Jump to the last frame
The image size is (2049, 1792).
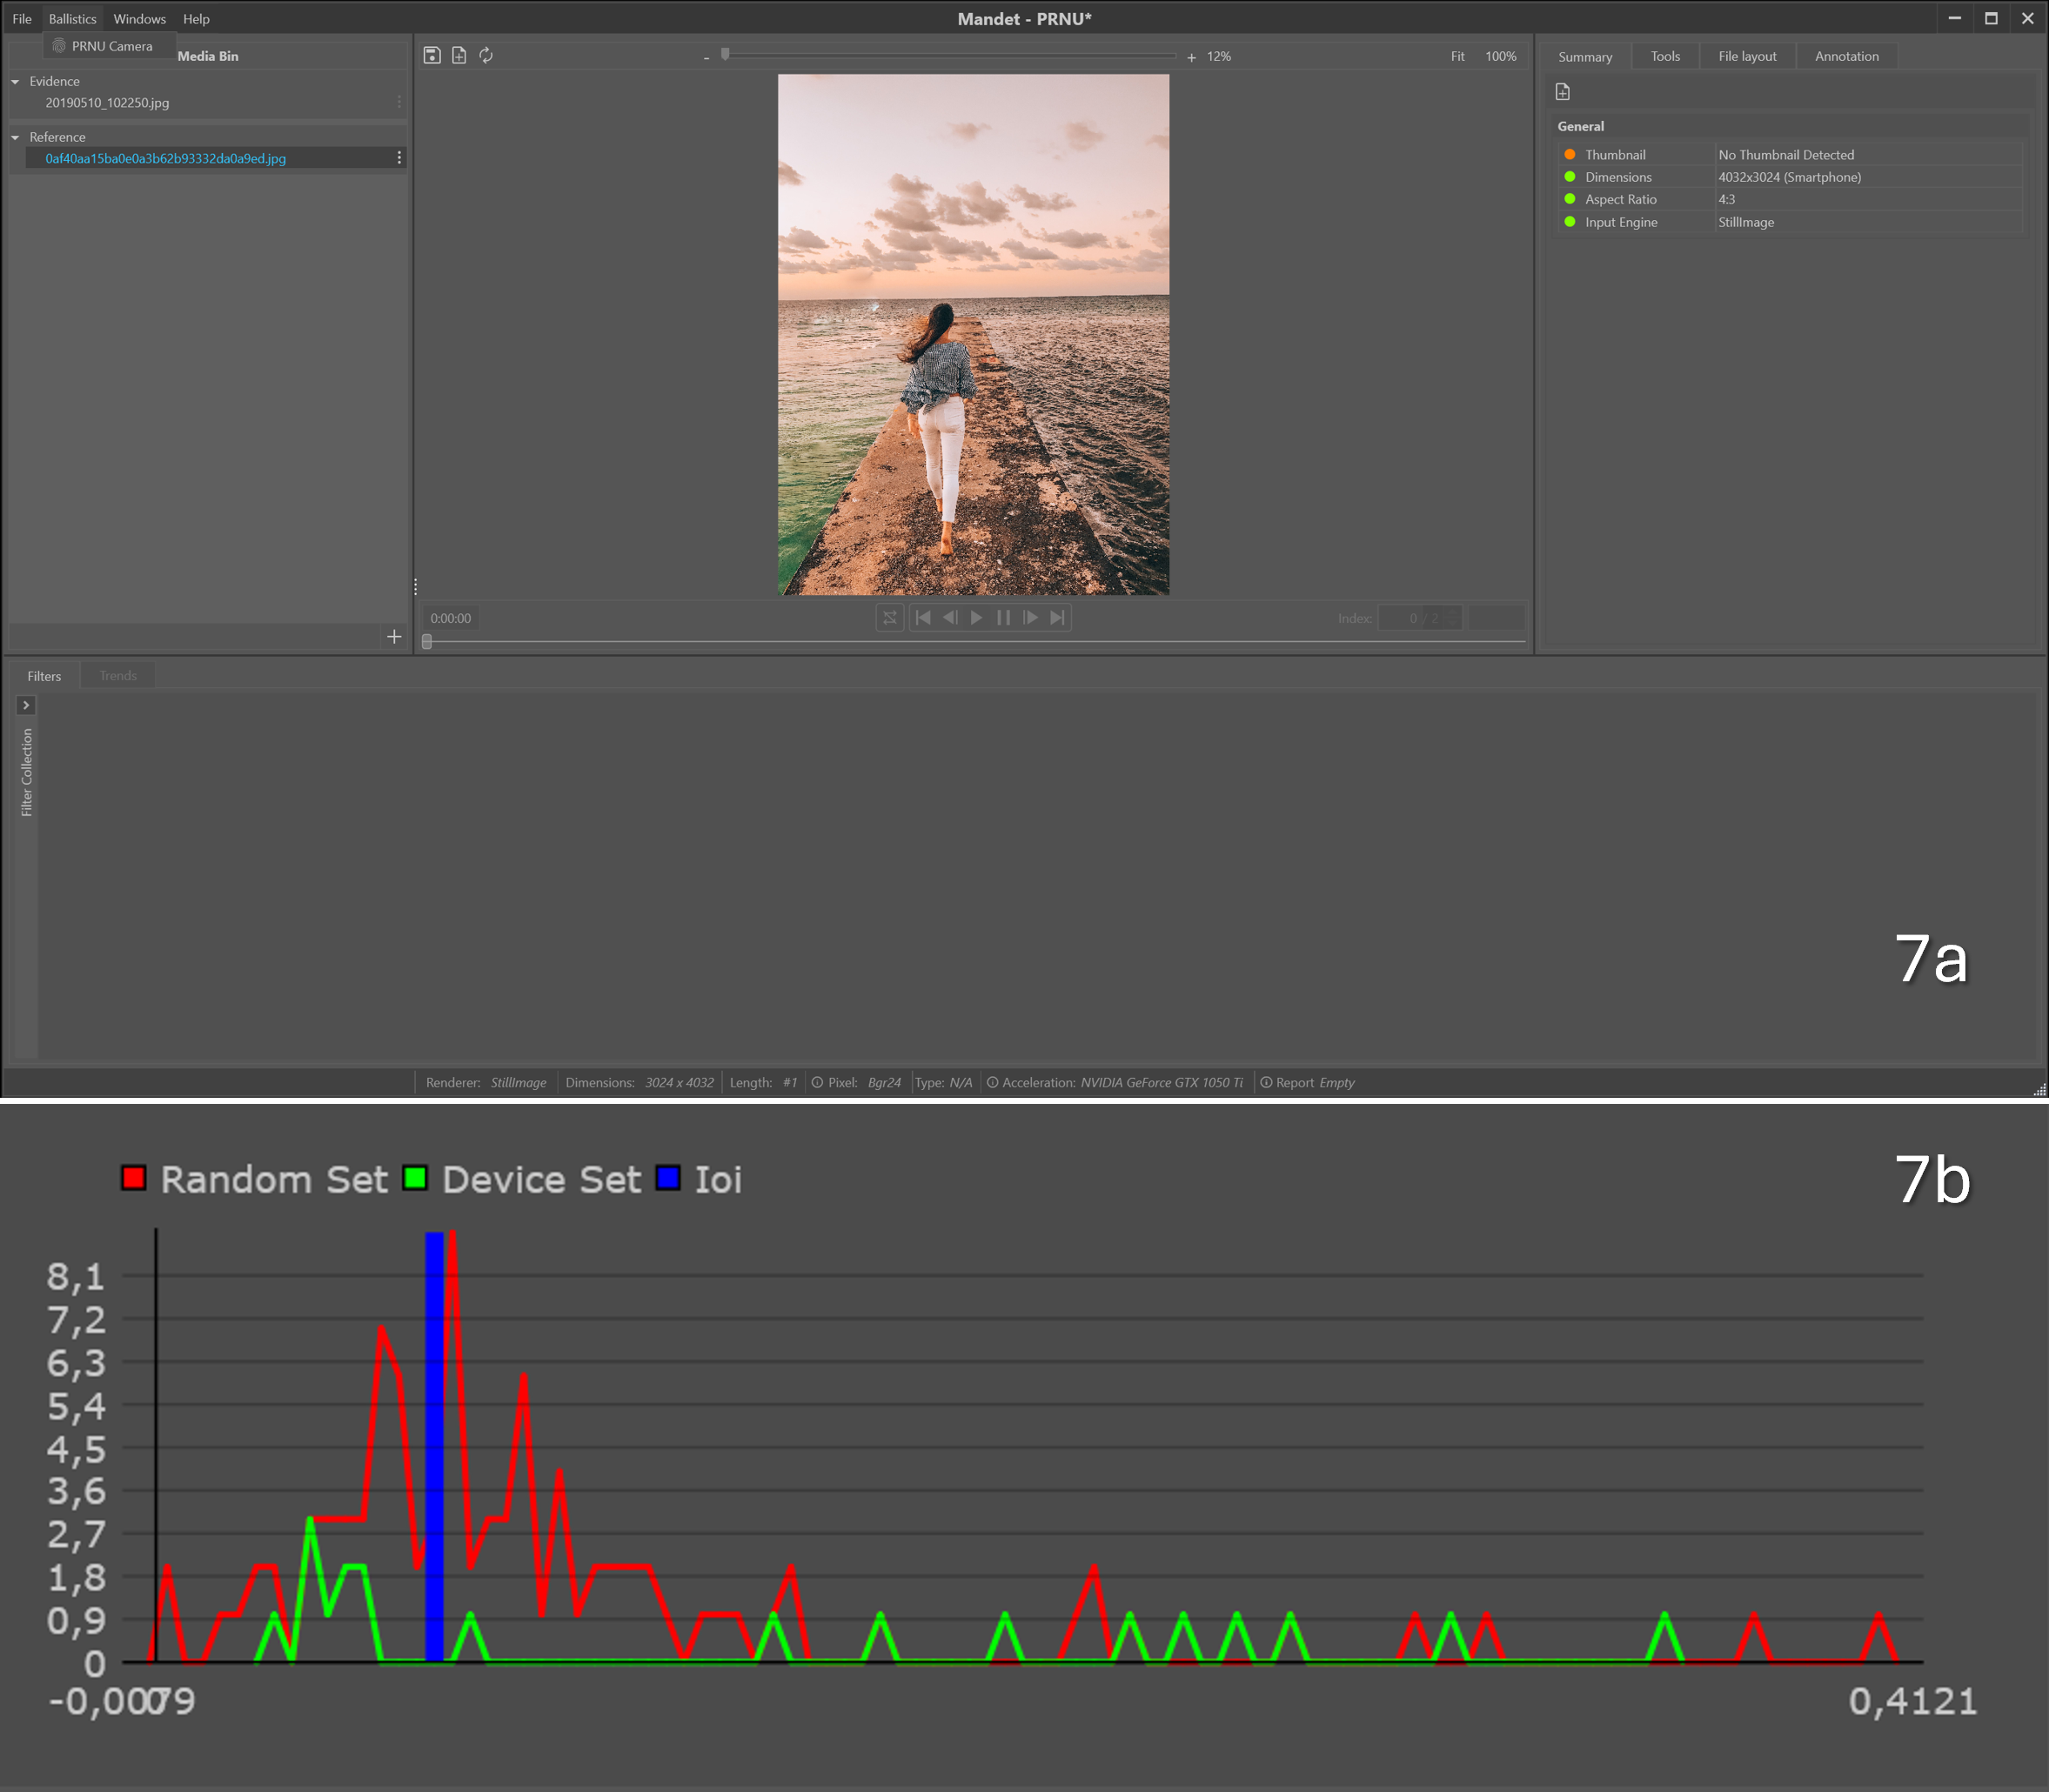pyautogui.click(x=1057, y=618)
